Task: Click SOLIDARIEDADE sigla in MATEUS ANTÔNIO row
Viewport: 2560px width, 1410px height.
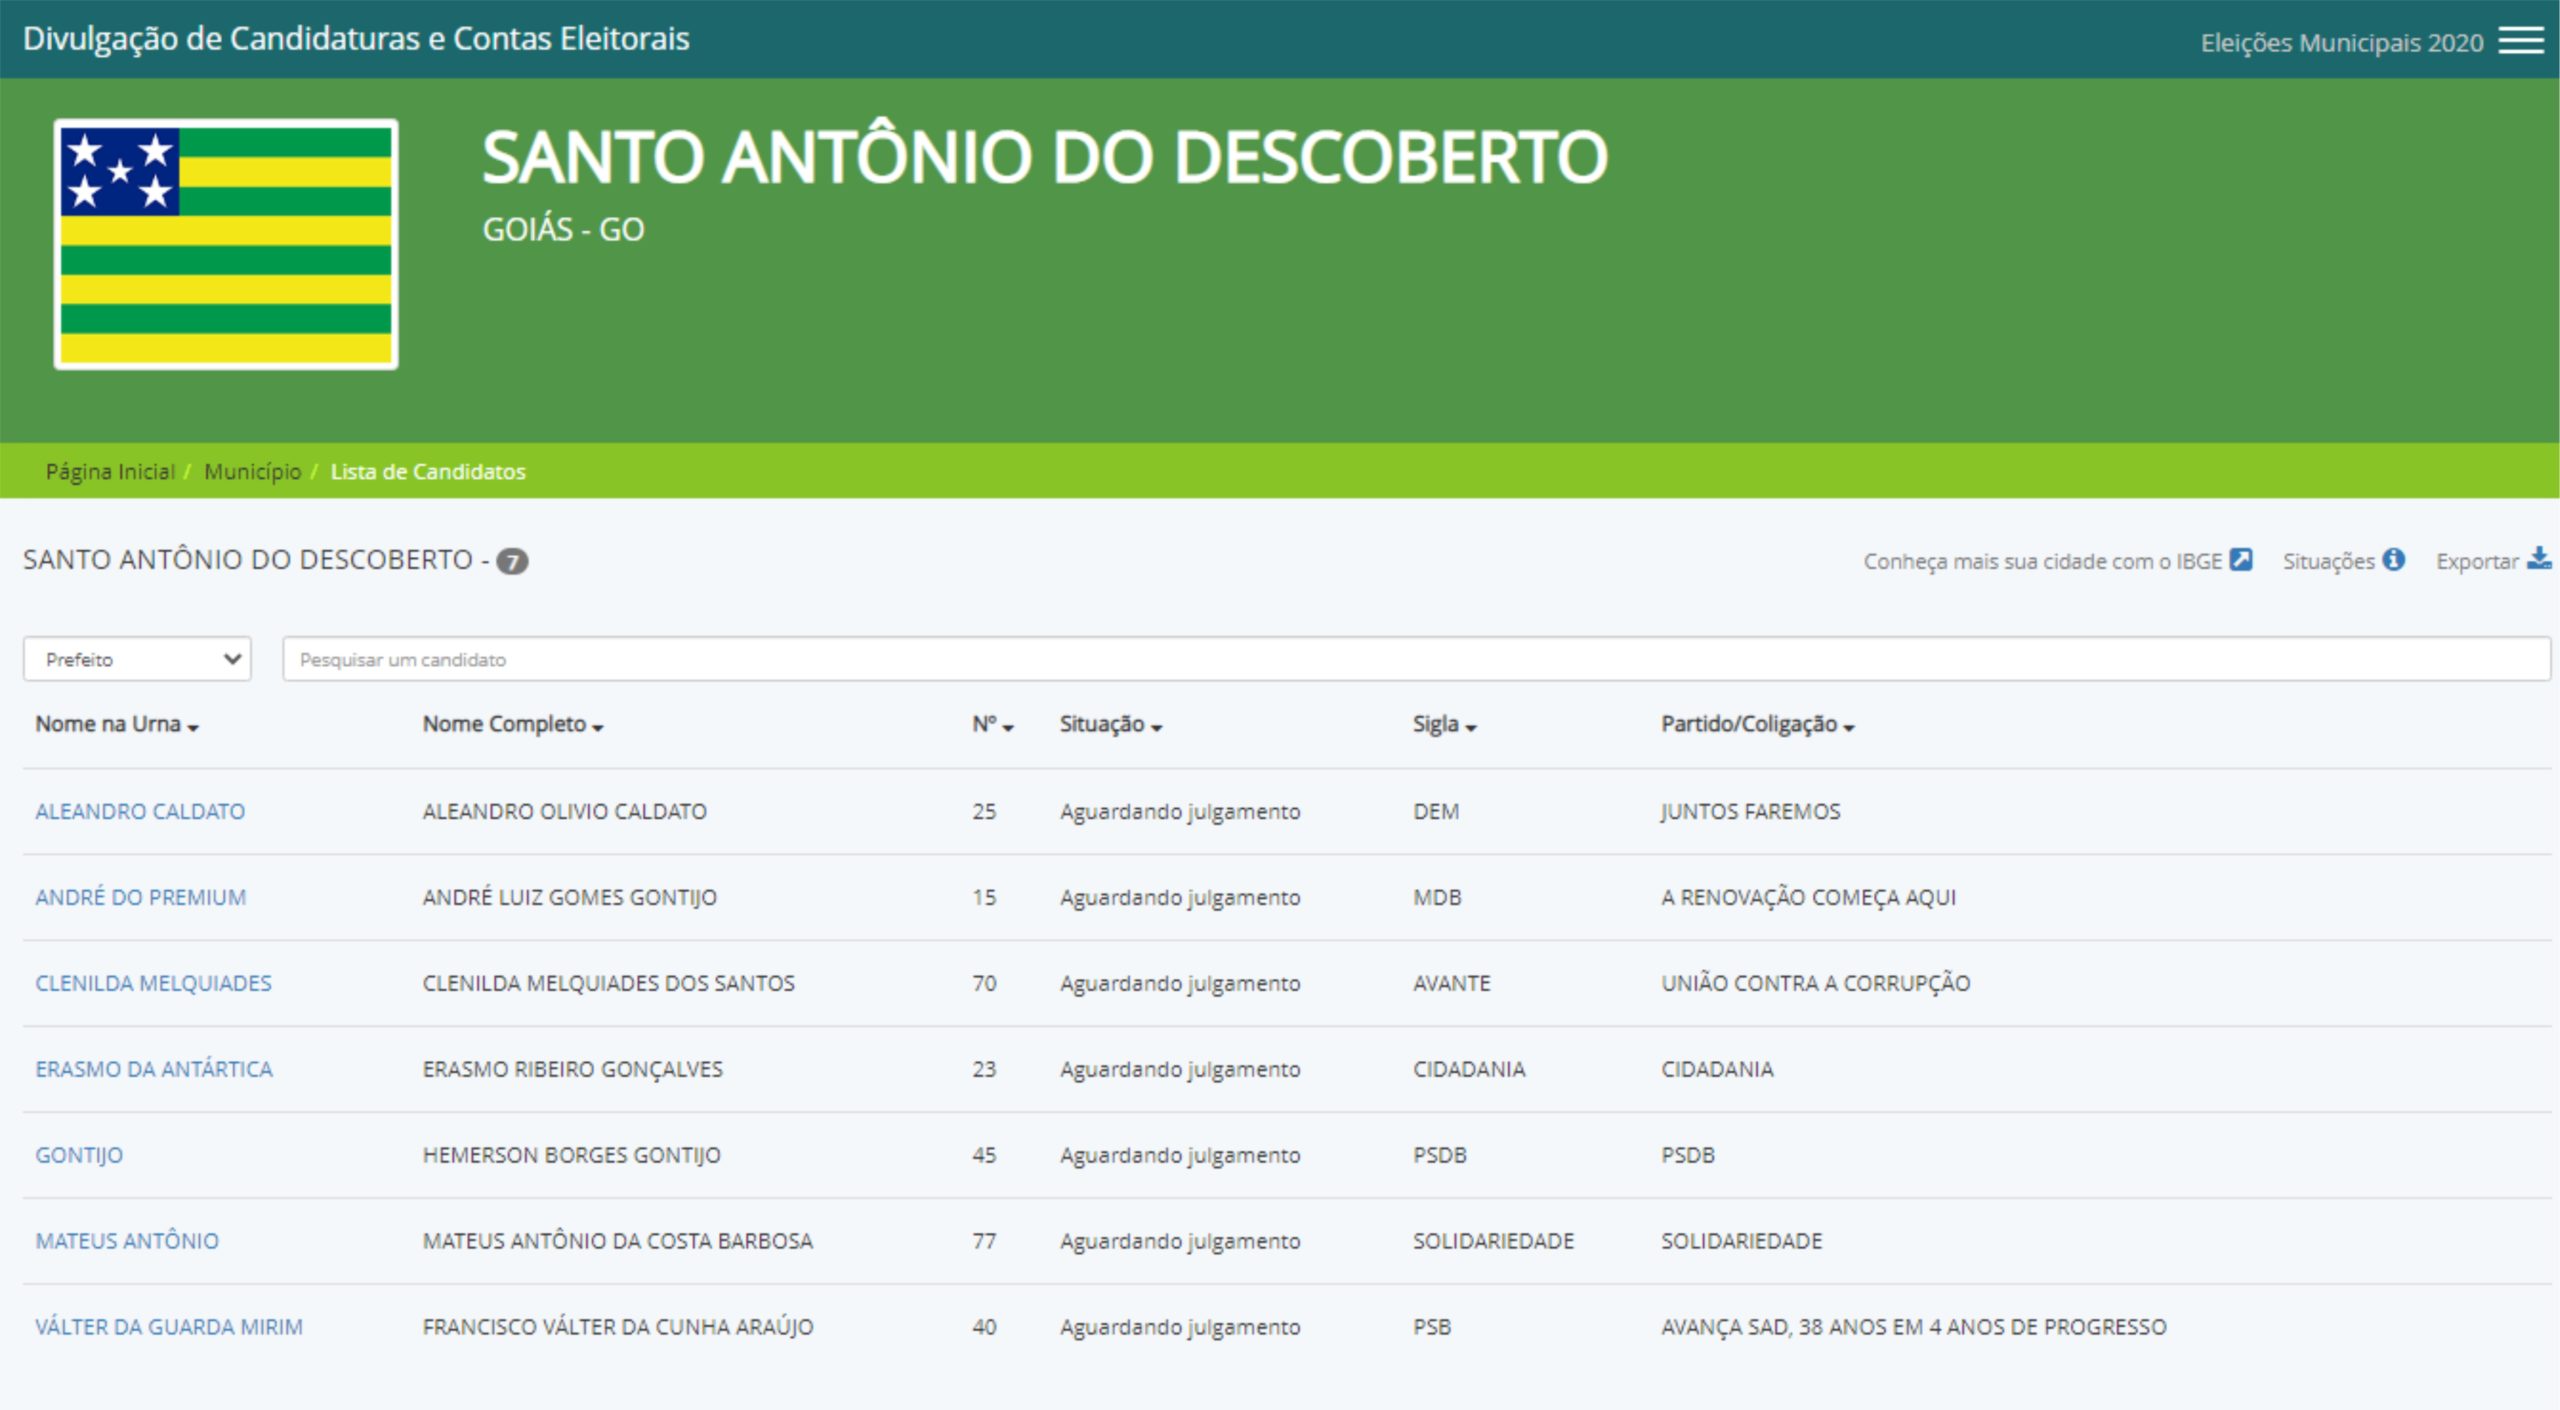Action: 1493,1241
